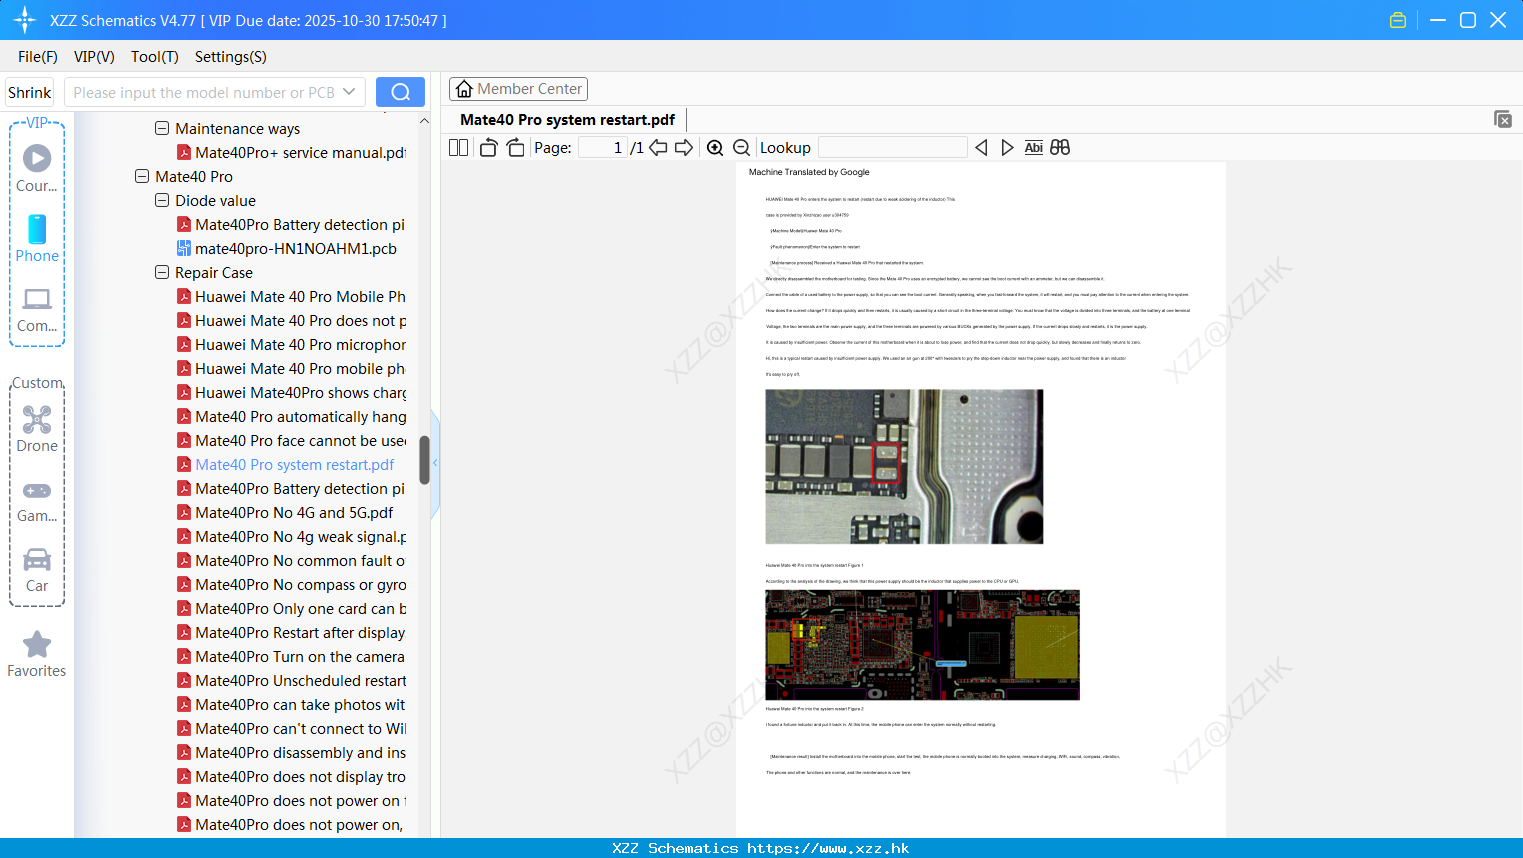Screen dimensions: 1523x858
Task: Rotate the PDF page clockwise
Action: [x=515, y=148]
